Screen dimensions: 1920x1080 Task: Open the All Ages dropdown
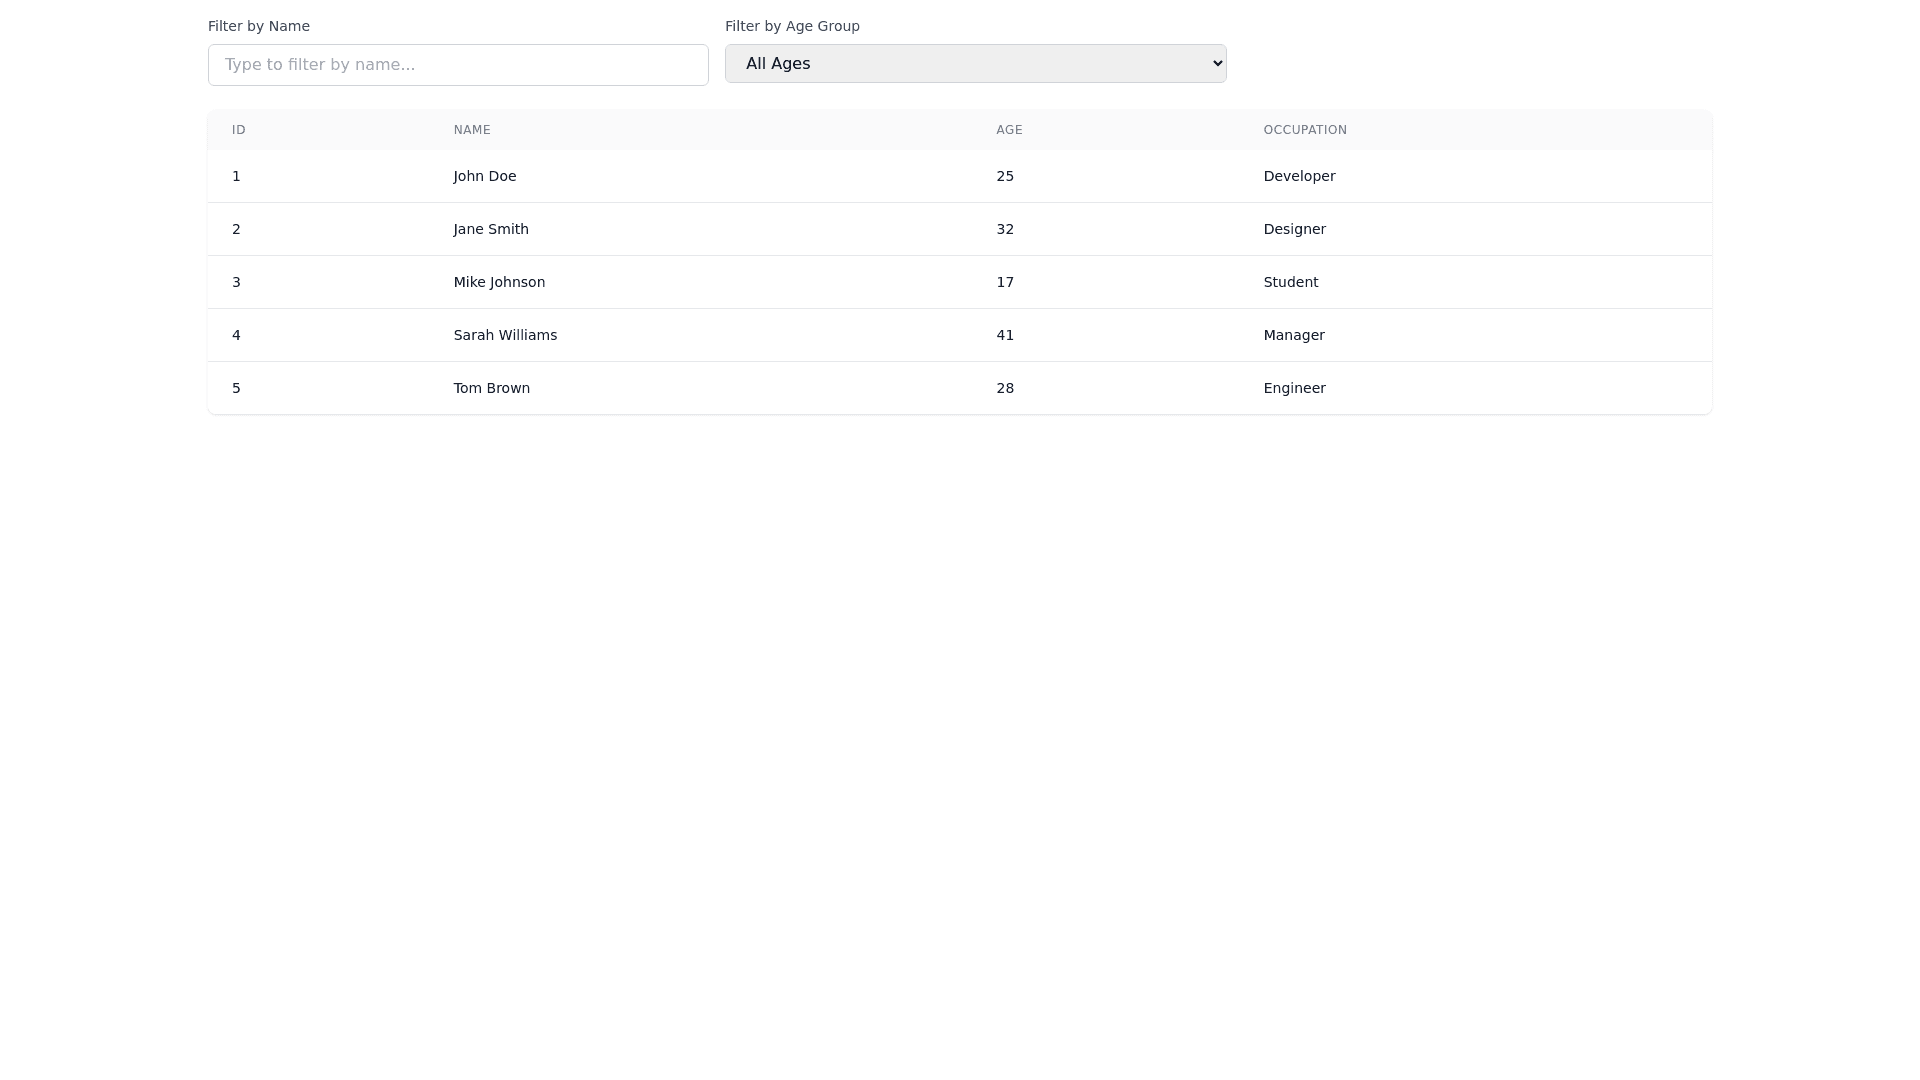975,64
